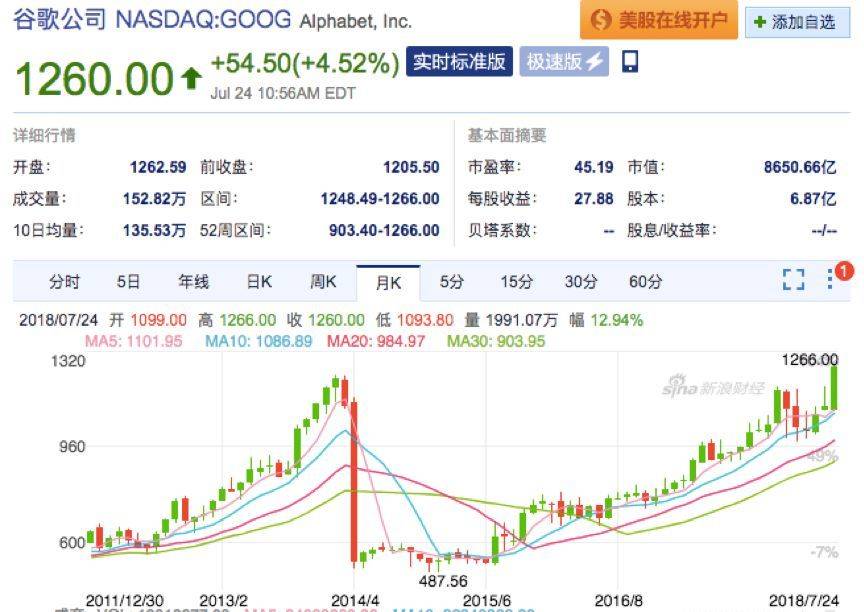Switch to the 60分 interval tab
Screen dimensions: 864x612
click(x=645, y=281)
